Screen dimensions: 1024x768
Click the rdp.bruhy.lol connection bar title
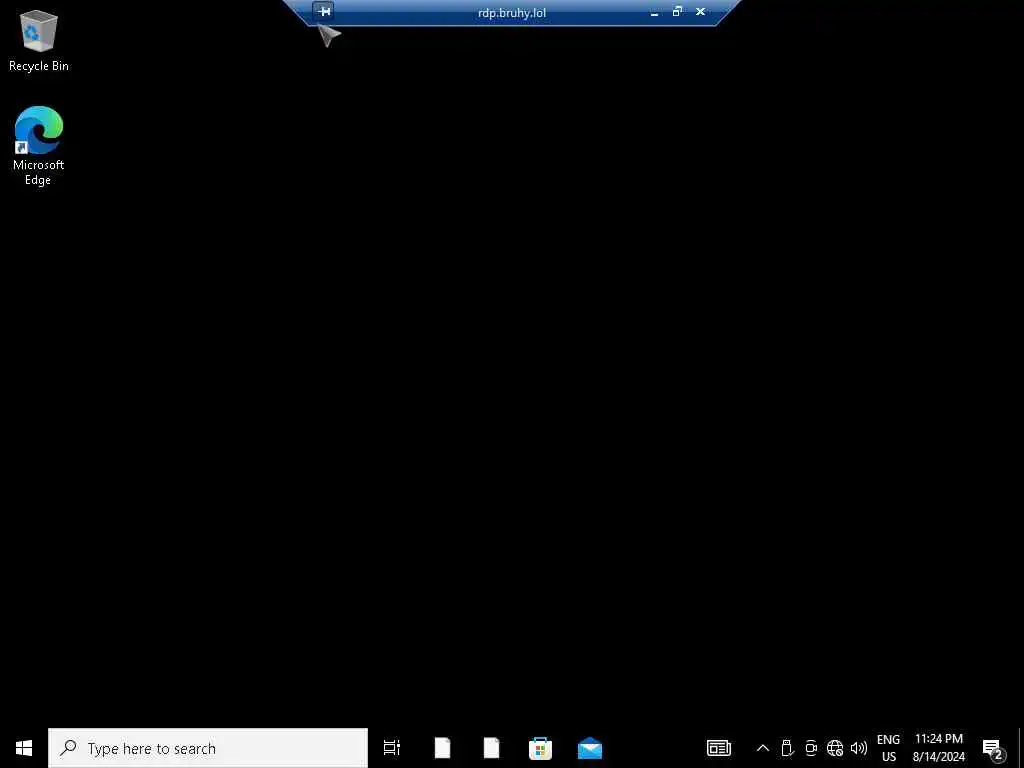click(x=511, y=12)
